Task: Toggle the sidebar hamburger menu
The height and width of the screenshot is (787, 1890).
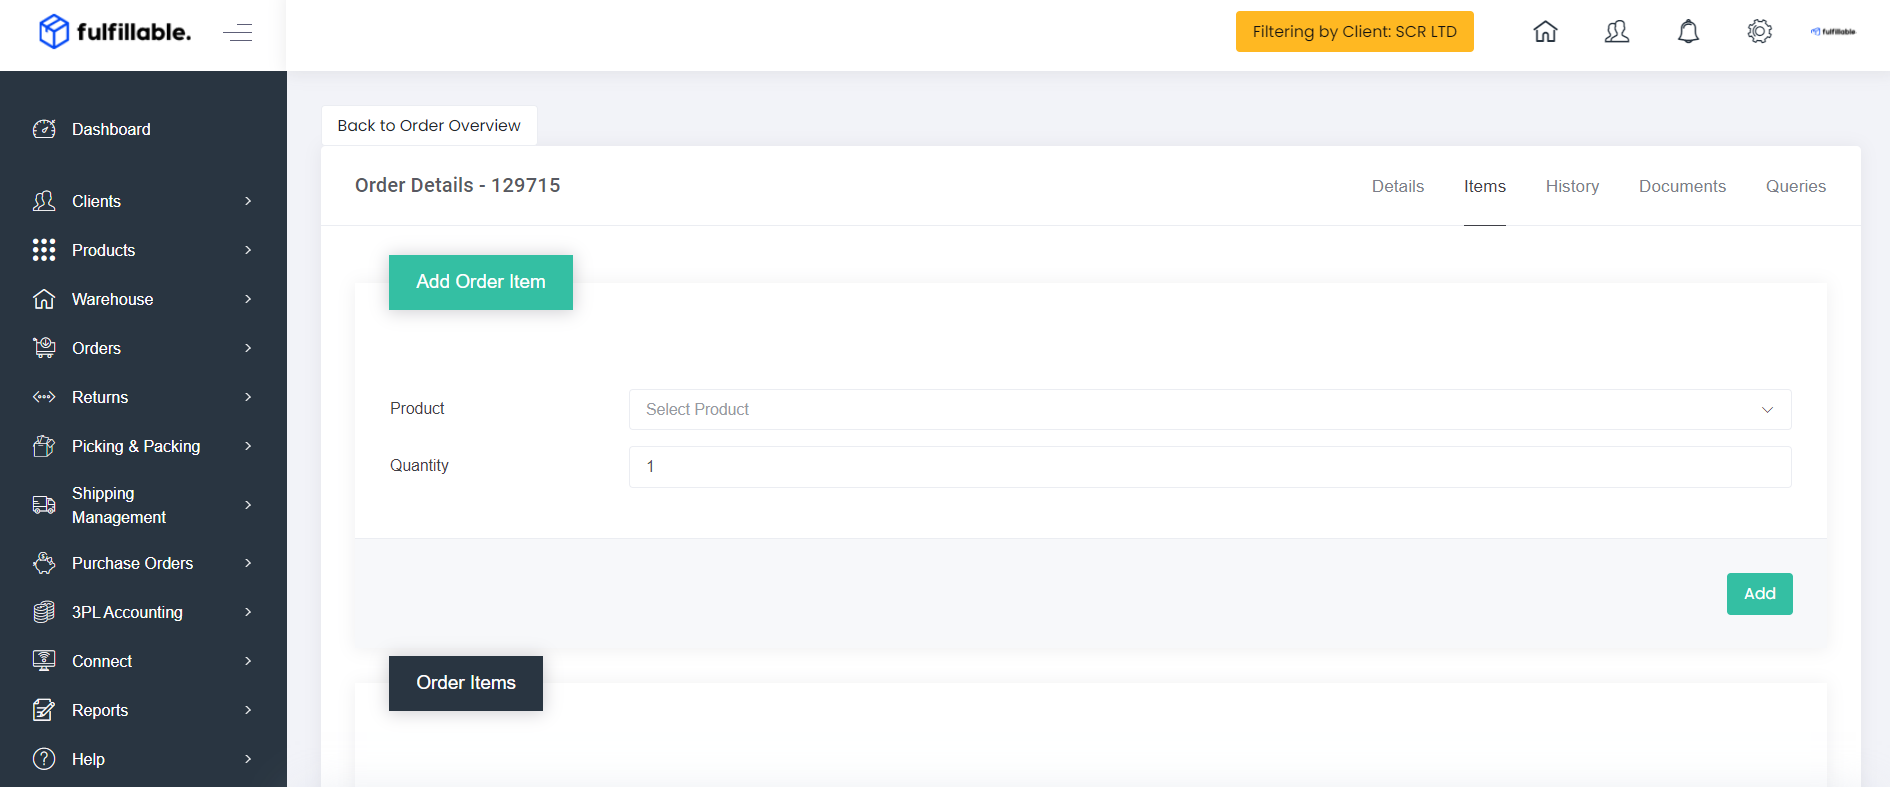Action: point(237,33)
